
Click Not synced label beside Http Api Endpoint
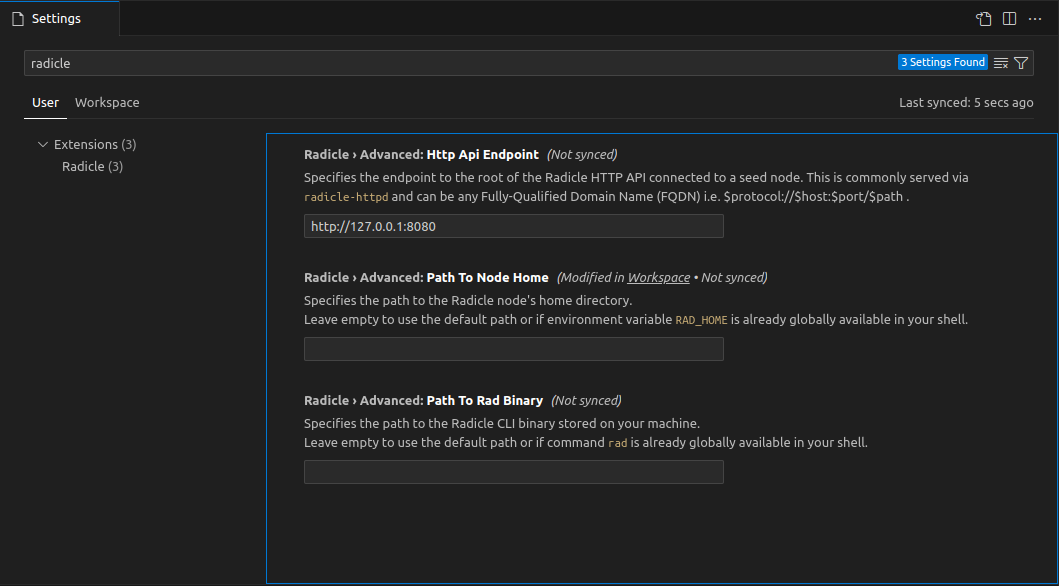click(x=582, y=155)
